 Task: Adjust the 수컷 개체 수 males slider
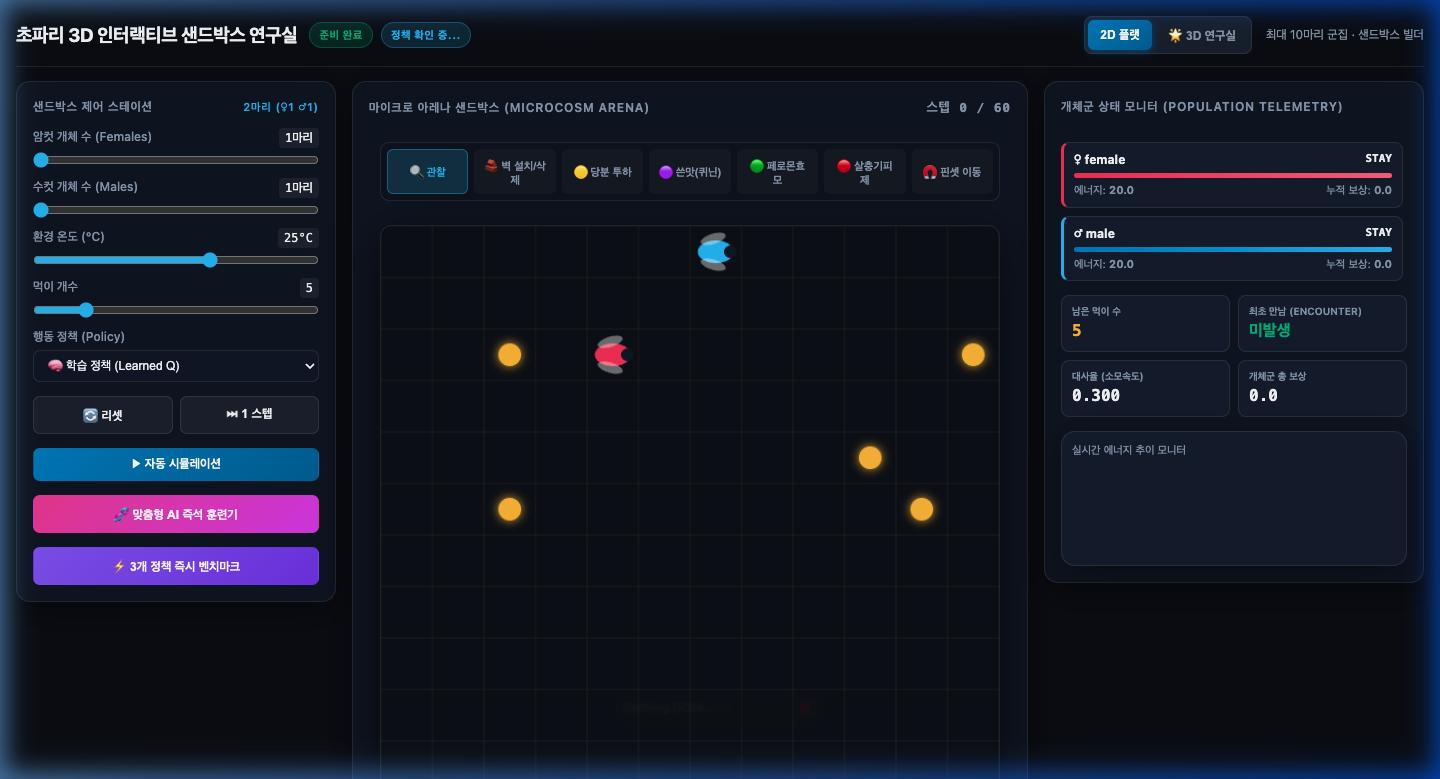[176, 210]
